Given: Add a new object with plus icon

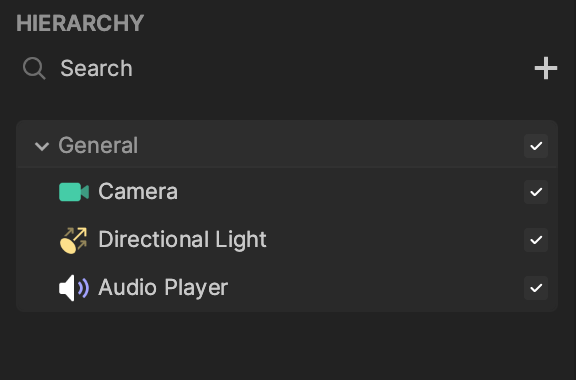Looking at the screenshot, I should point(546,68).
